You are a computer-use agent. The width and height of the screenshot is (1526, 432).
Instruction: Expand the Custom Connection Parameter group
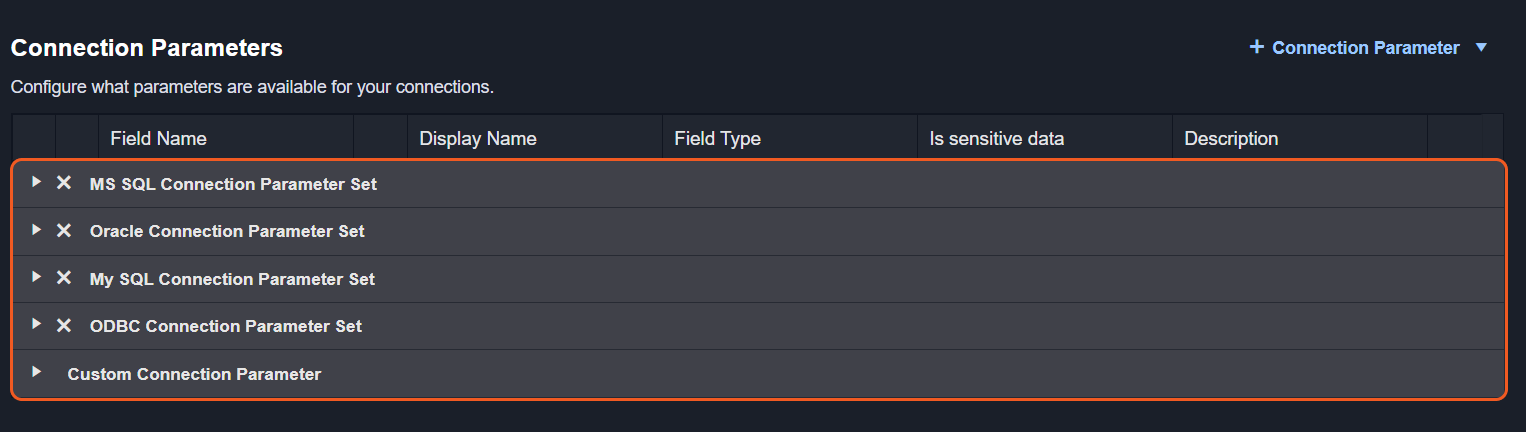click(x=36, y=372)
